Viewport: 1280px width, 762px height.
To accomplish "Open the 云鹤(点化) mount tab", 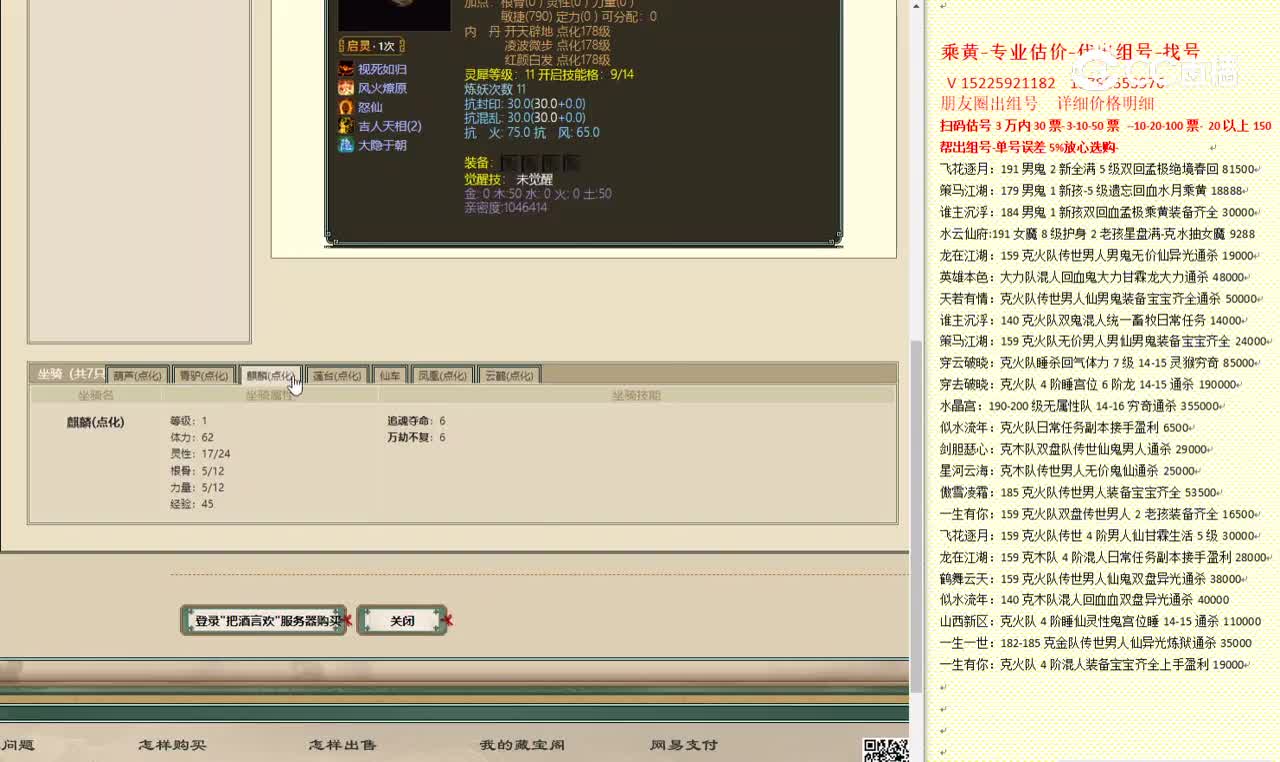I will pyautogui.click(x=510, y=376).
